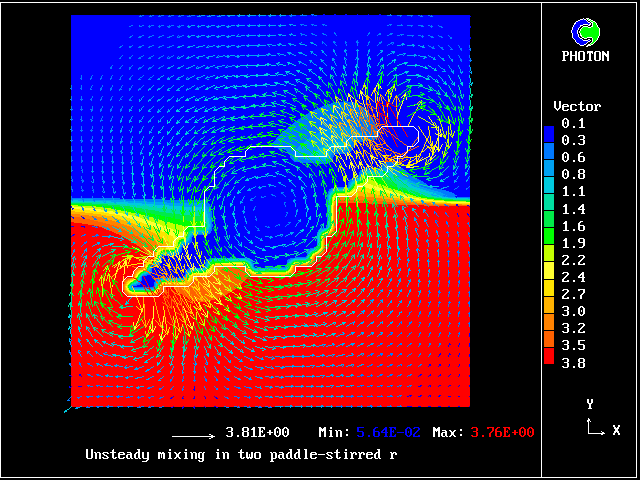Select the orange 3.0 legend color
The height and width of the screenshot is (480, 640).
click(548, 311)
